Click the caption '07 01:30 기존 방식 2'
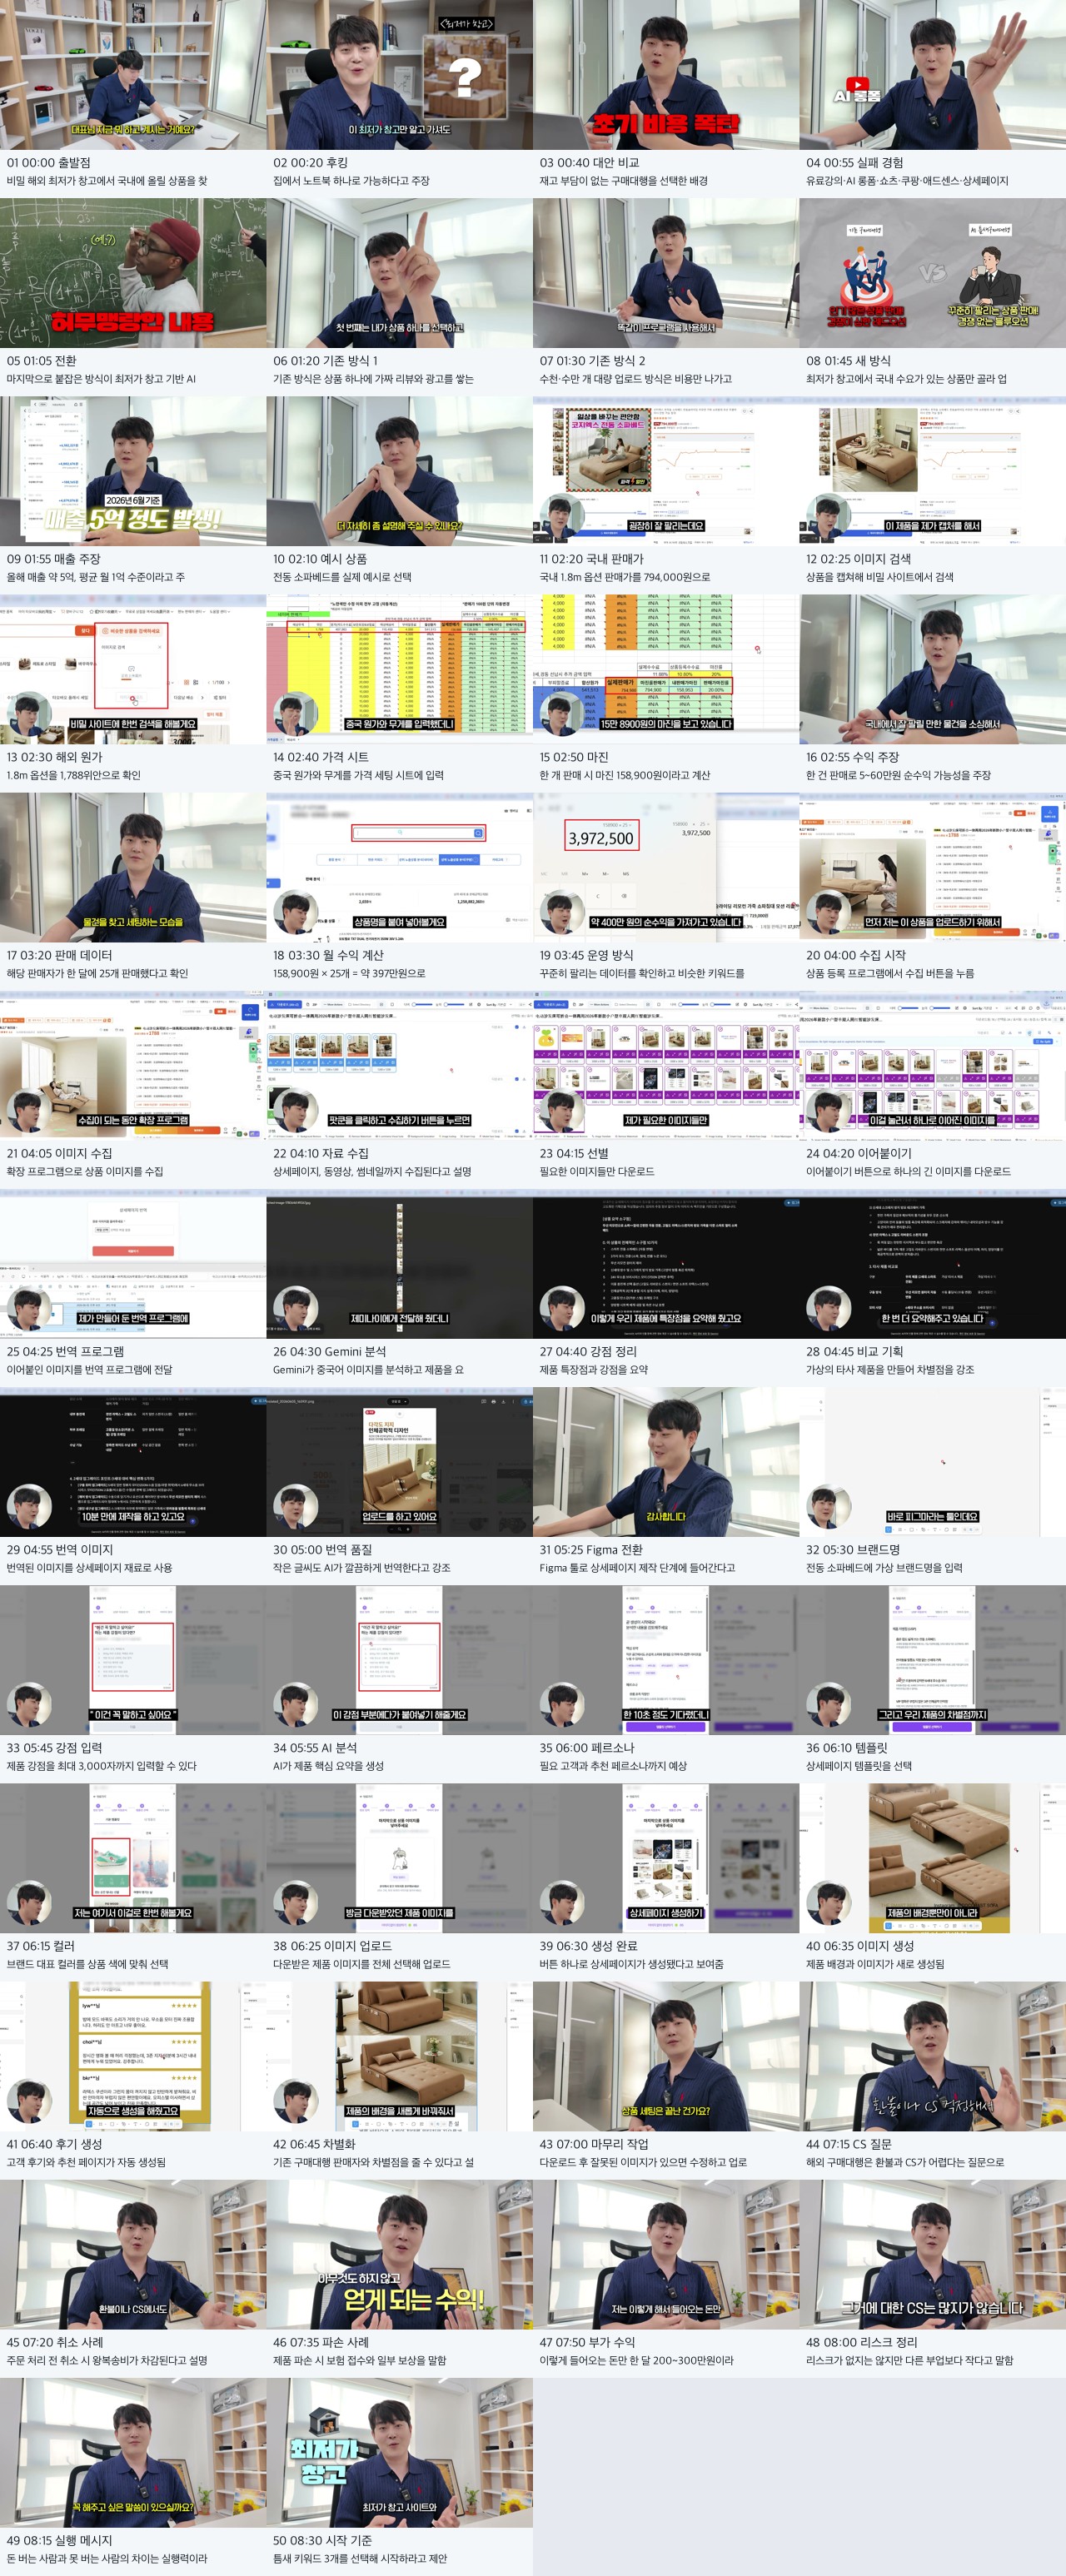 592,361
